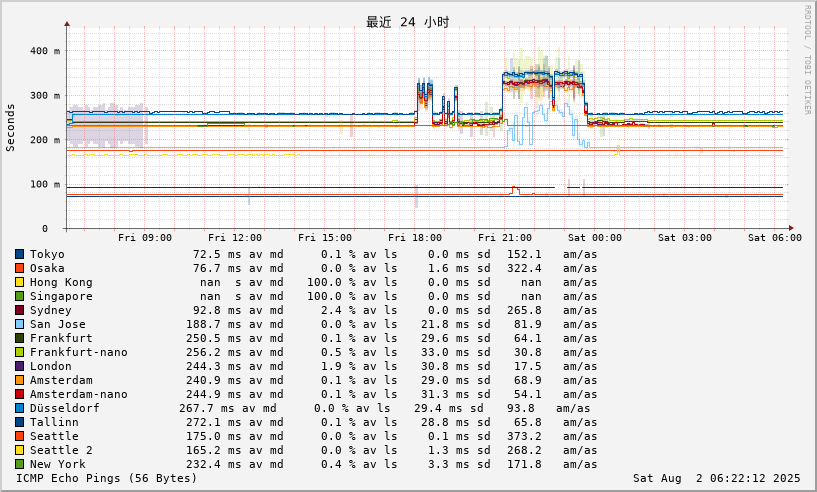
Task: Click the Fri 18:00 time axis label
Action: tap(415, 238)
